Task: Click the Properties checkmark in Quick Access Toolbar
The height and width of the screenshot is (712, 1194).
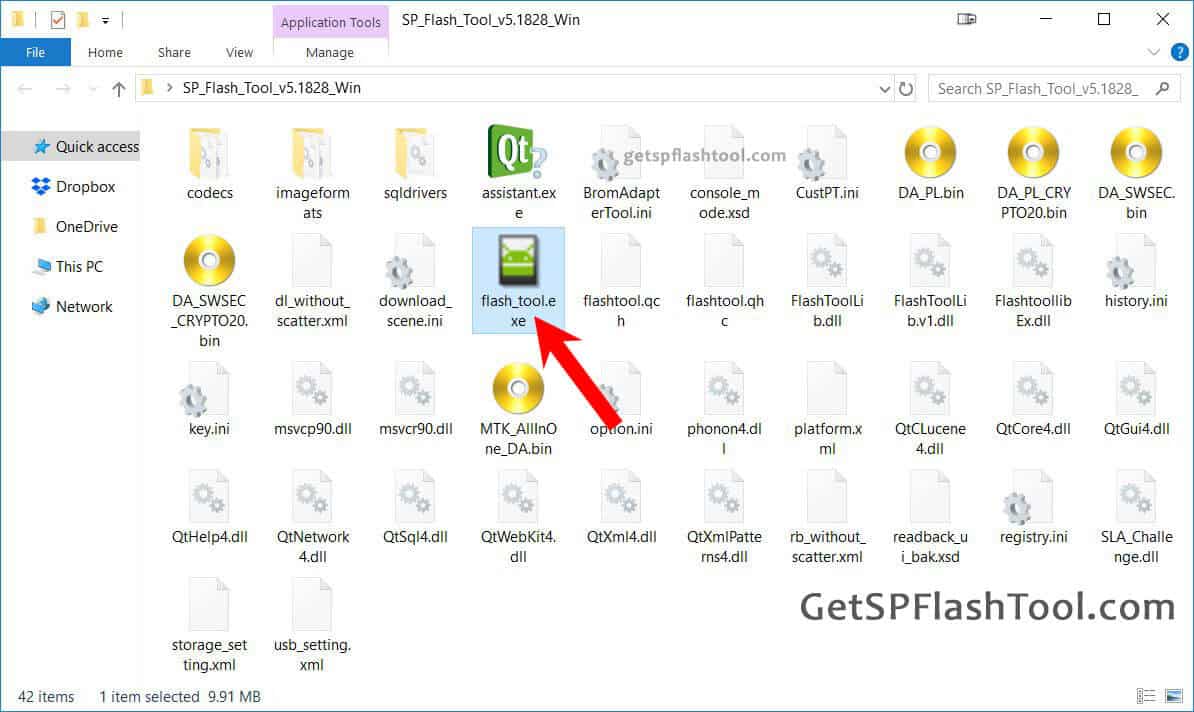Action: pyautogui.click(x=58, y=20)
